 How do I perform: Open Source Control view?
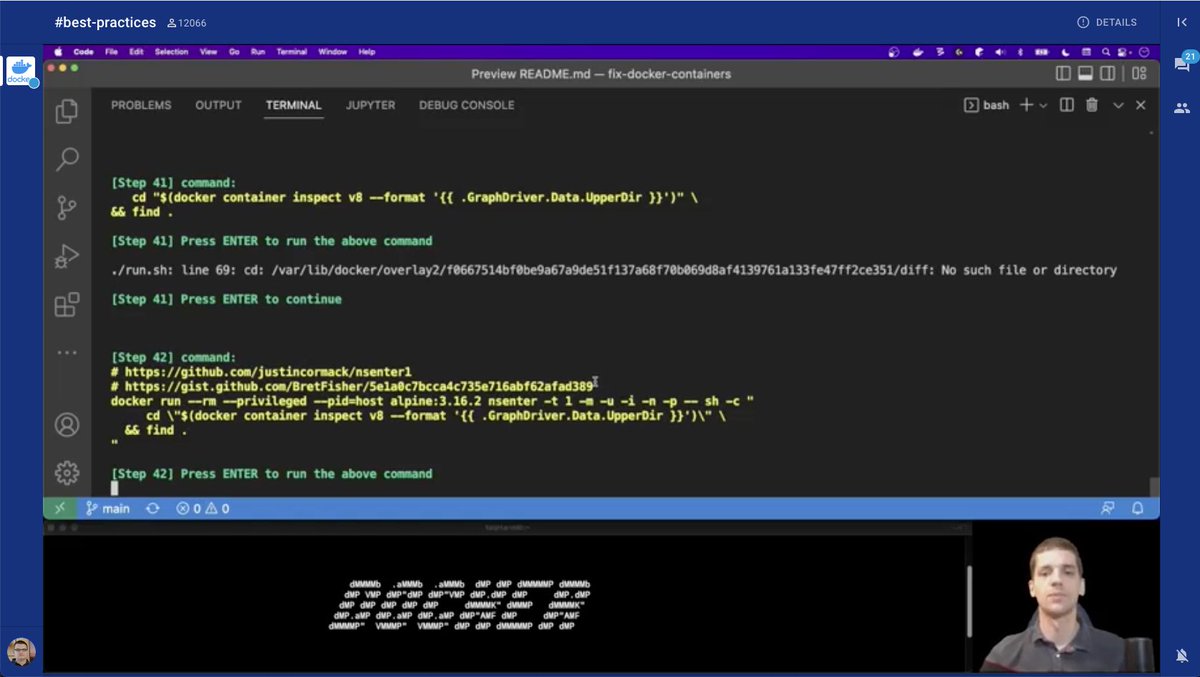coord(67,207)
